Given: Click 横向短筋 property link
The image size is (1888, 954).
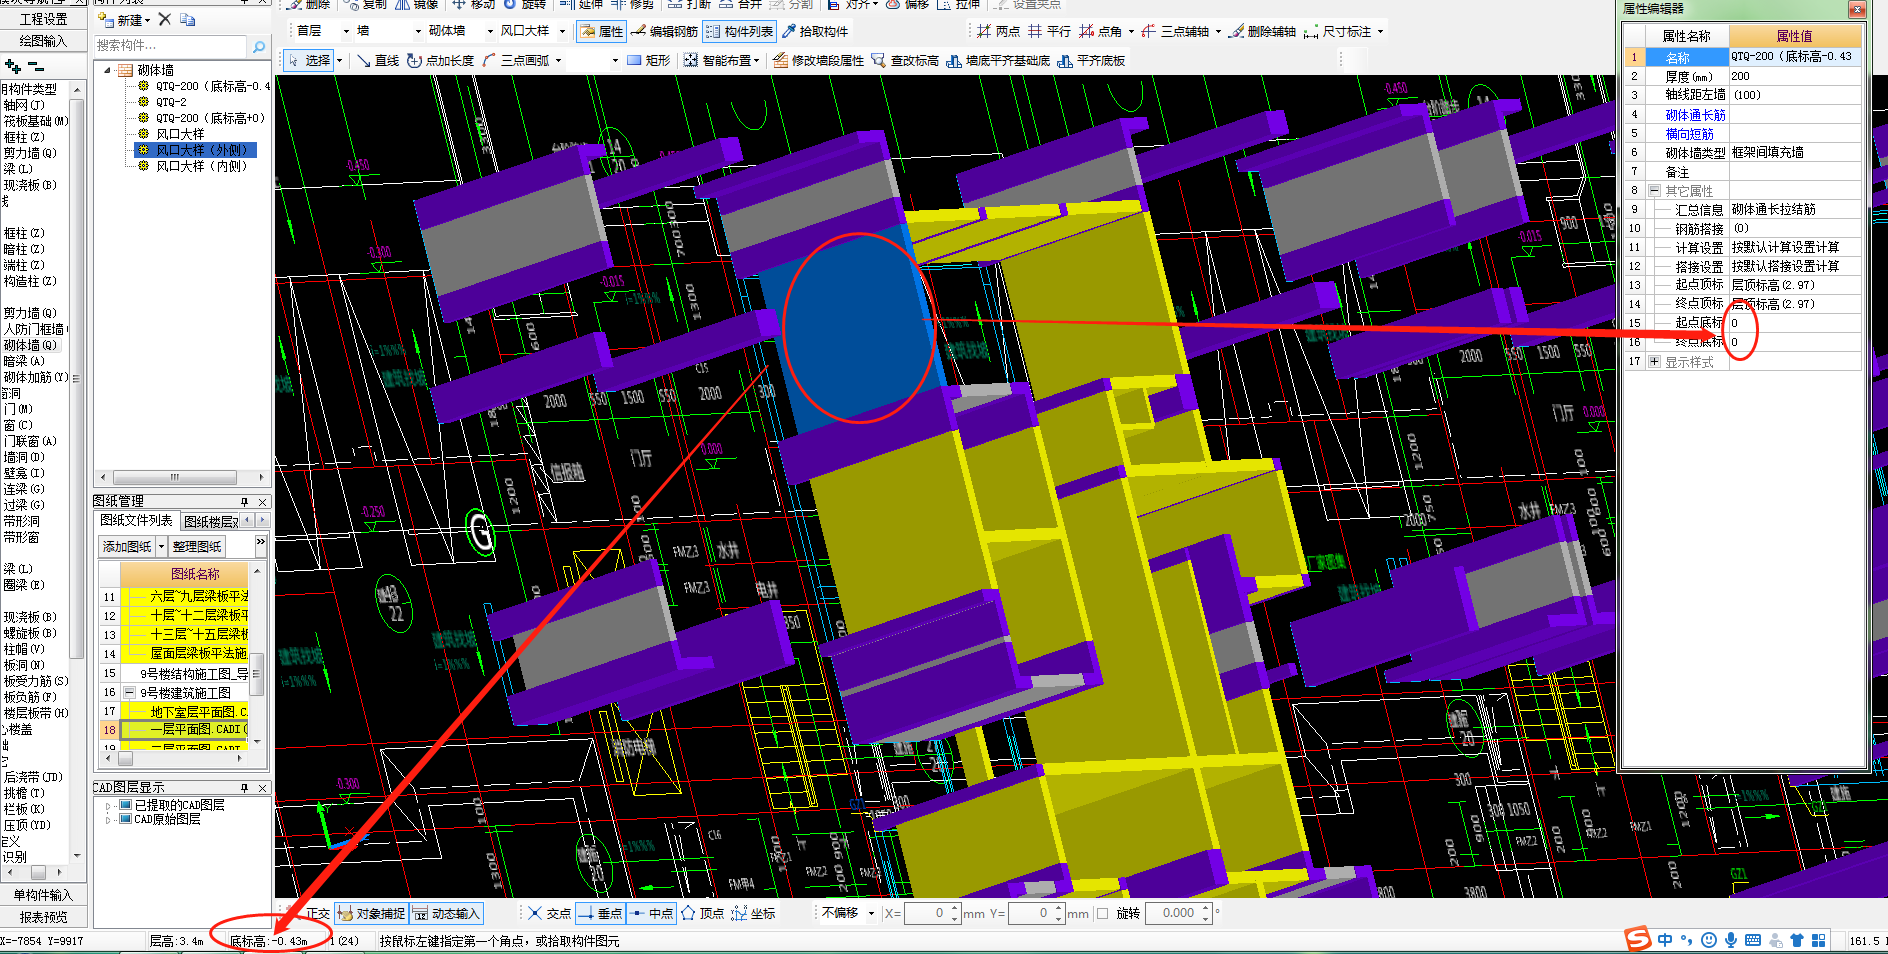Looking at the screenshot, I should [x=1689, y=134].
